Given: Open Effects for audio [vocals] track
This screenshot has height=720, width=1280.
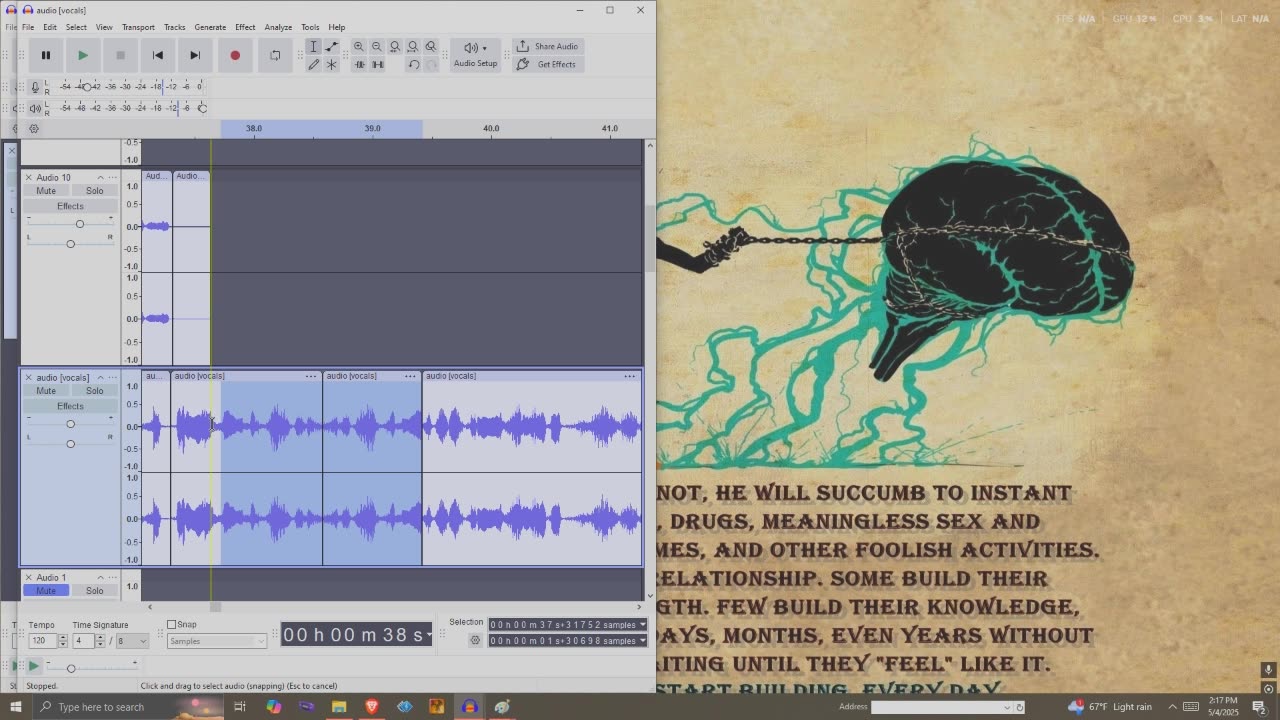Looking at the screenshot, I should coord(70,406).
